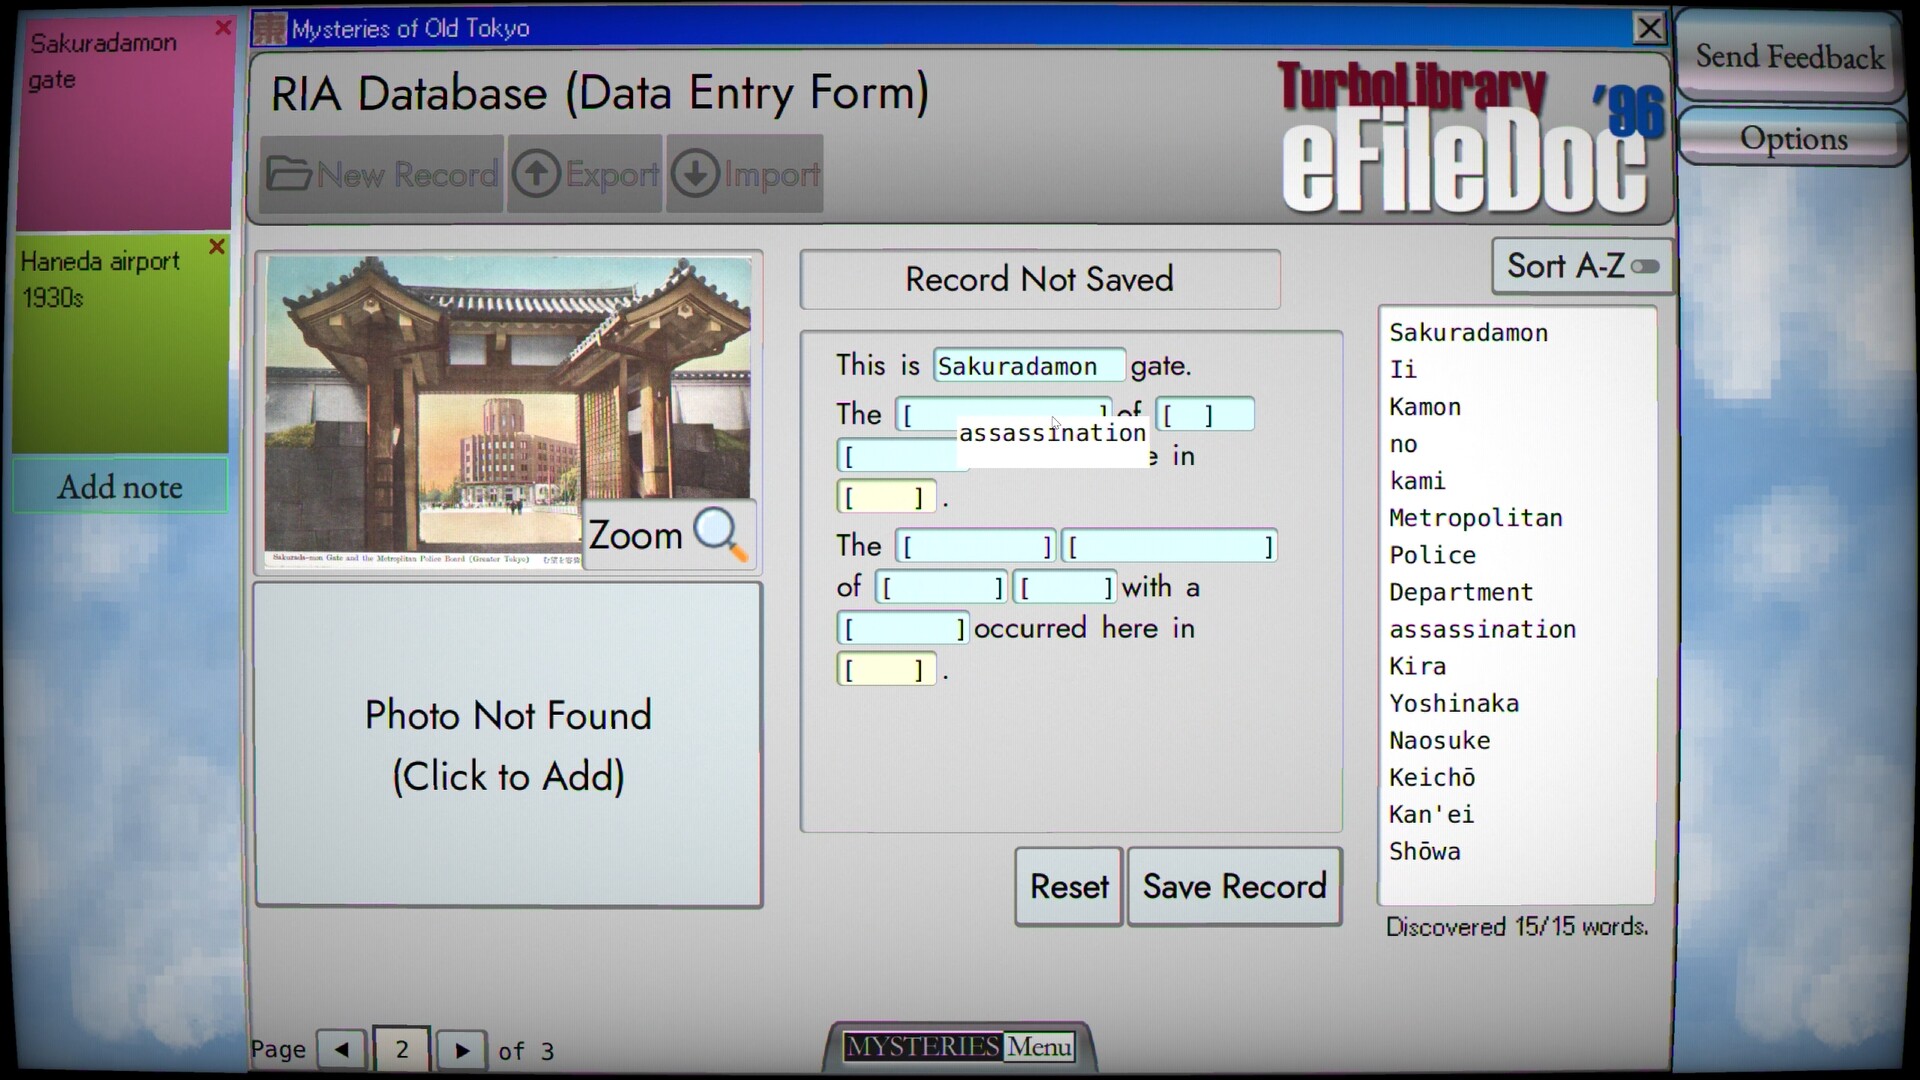Open a New Record with the folder icon

pos(381,173)
